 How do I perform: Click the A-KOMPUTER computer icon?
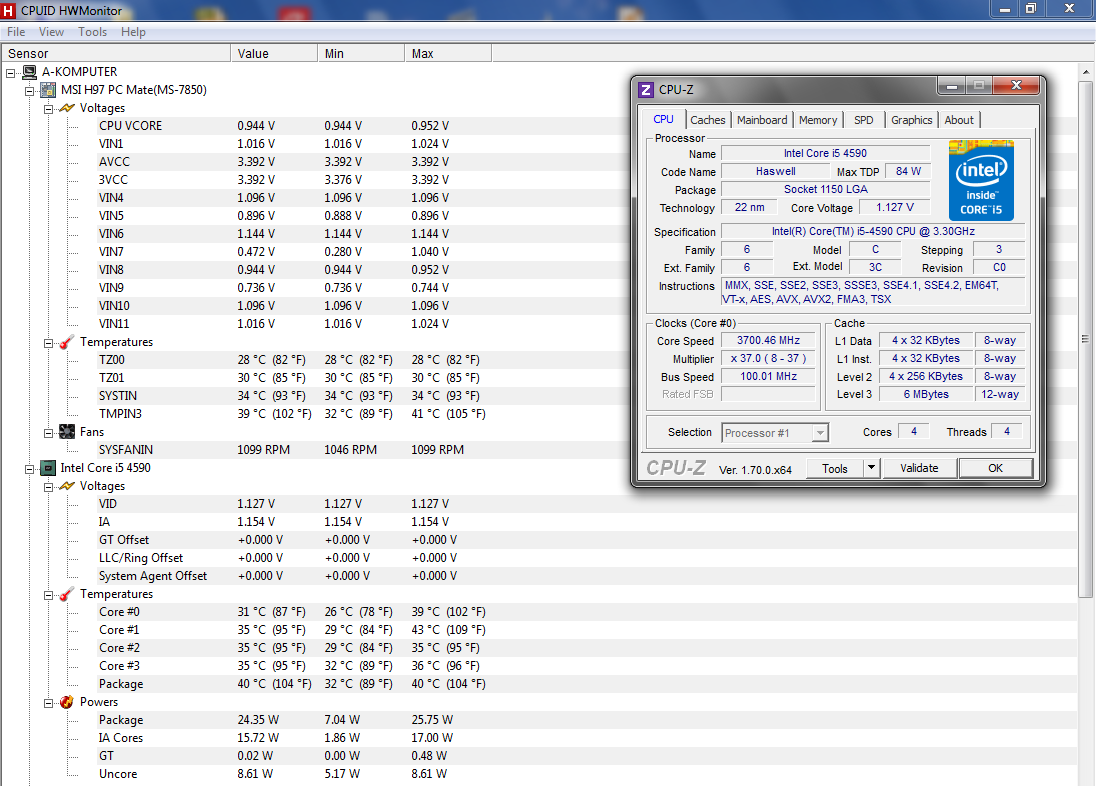pos(29,72)
